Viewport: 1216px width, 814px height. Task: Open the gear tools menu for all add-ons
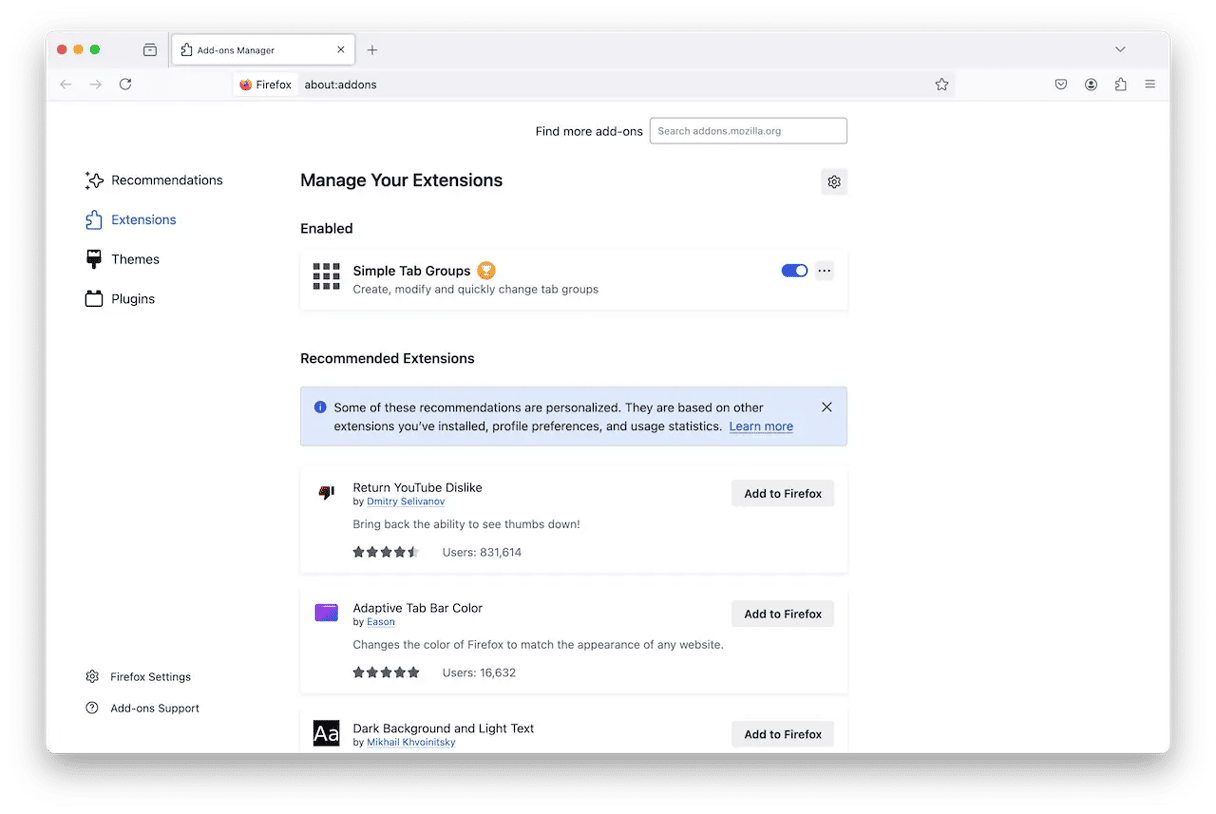point(834,182)
